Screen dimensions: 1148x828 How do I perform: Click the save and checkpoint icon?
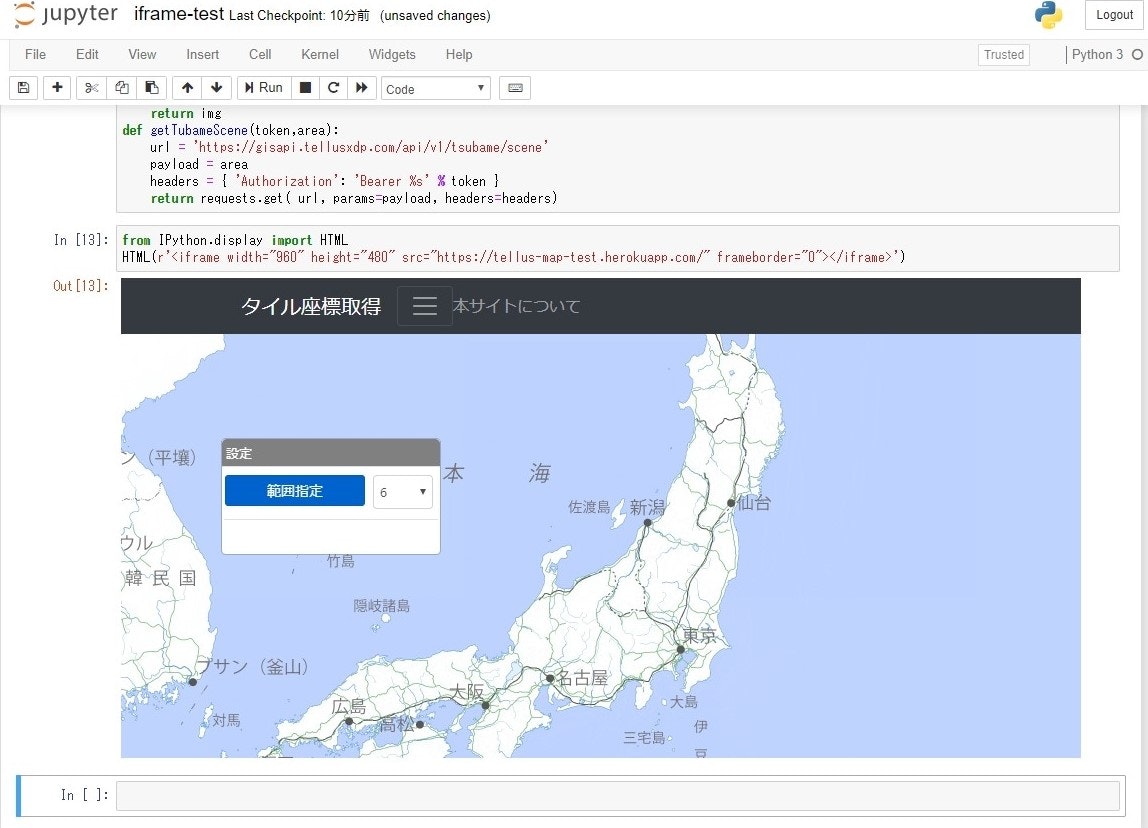coord(23,88)
